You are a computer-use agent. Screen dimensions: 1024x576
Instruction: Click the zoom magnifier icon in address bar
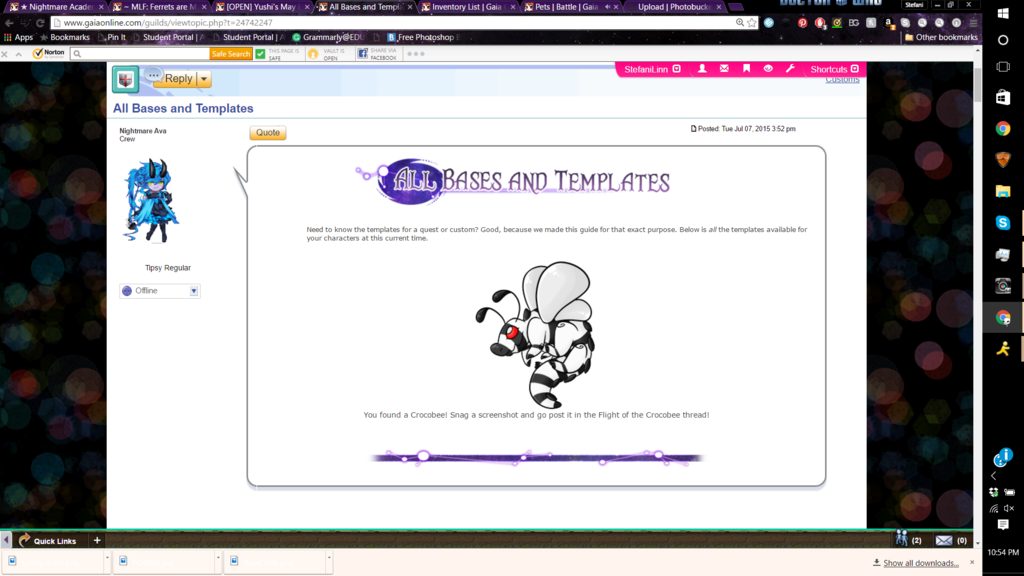(x=739, y=23)
